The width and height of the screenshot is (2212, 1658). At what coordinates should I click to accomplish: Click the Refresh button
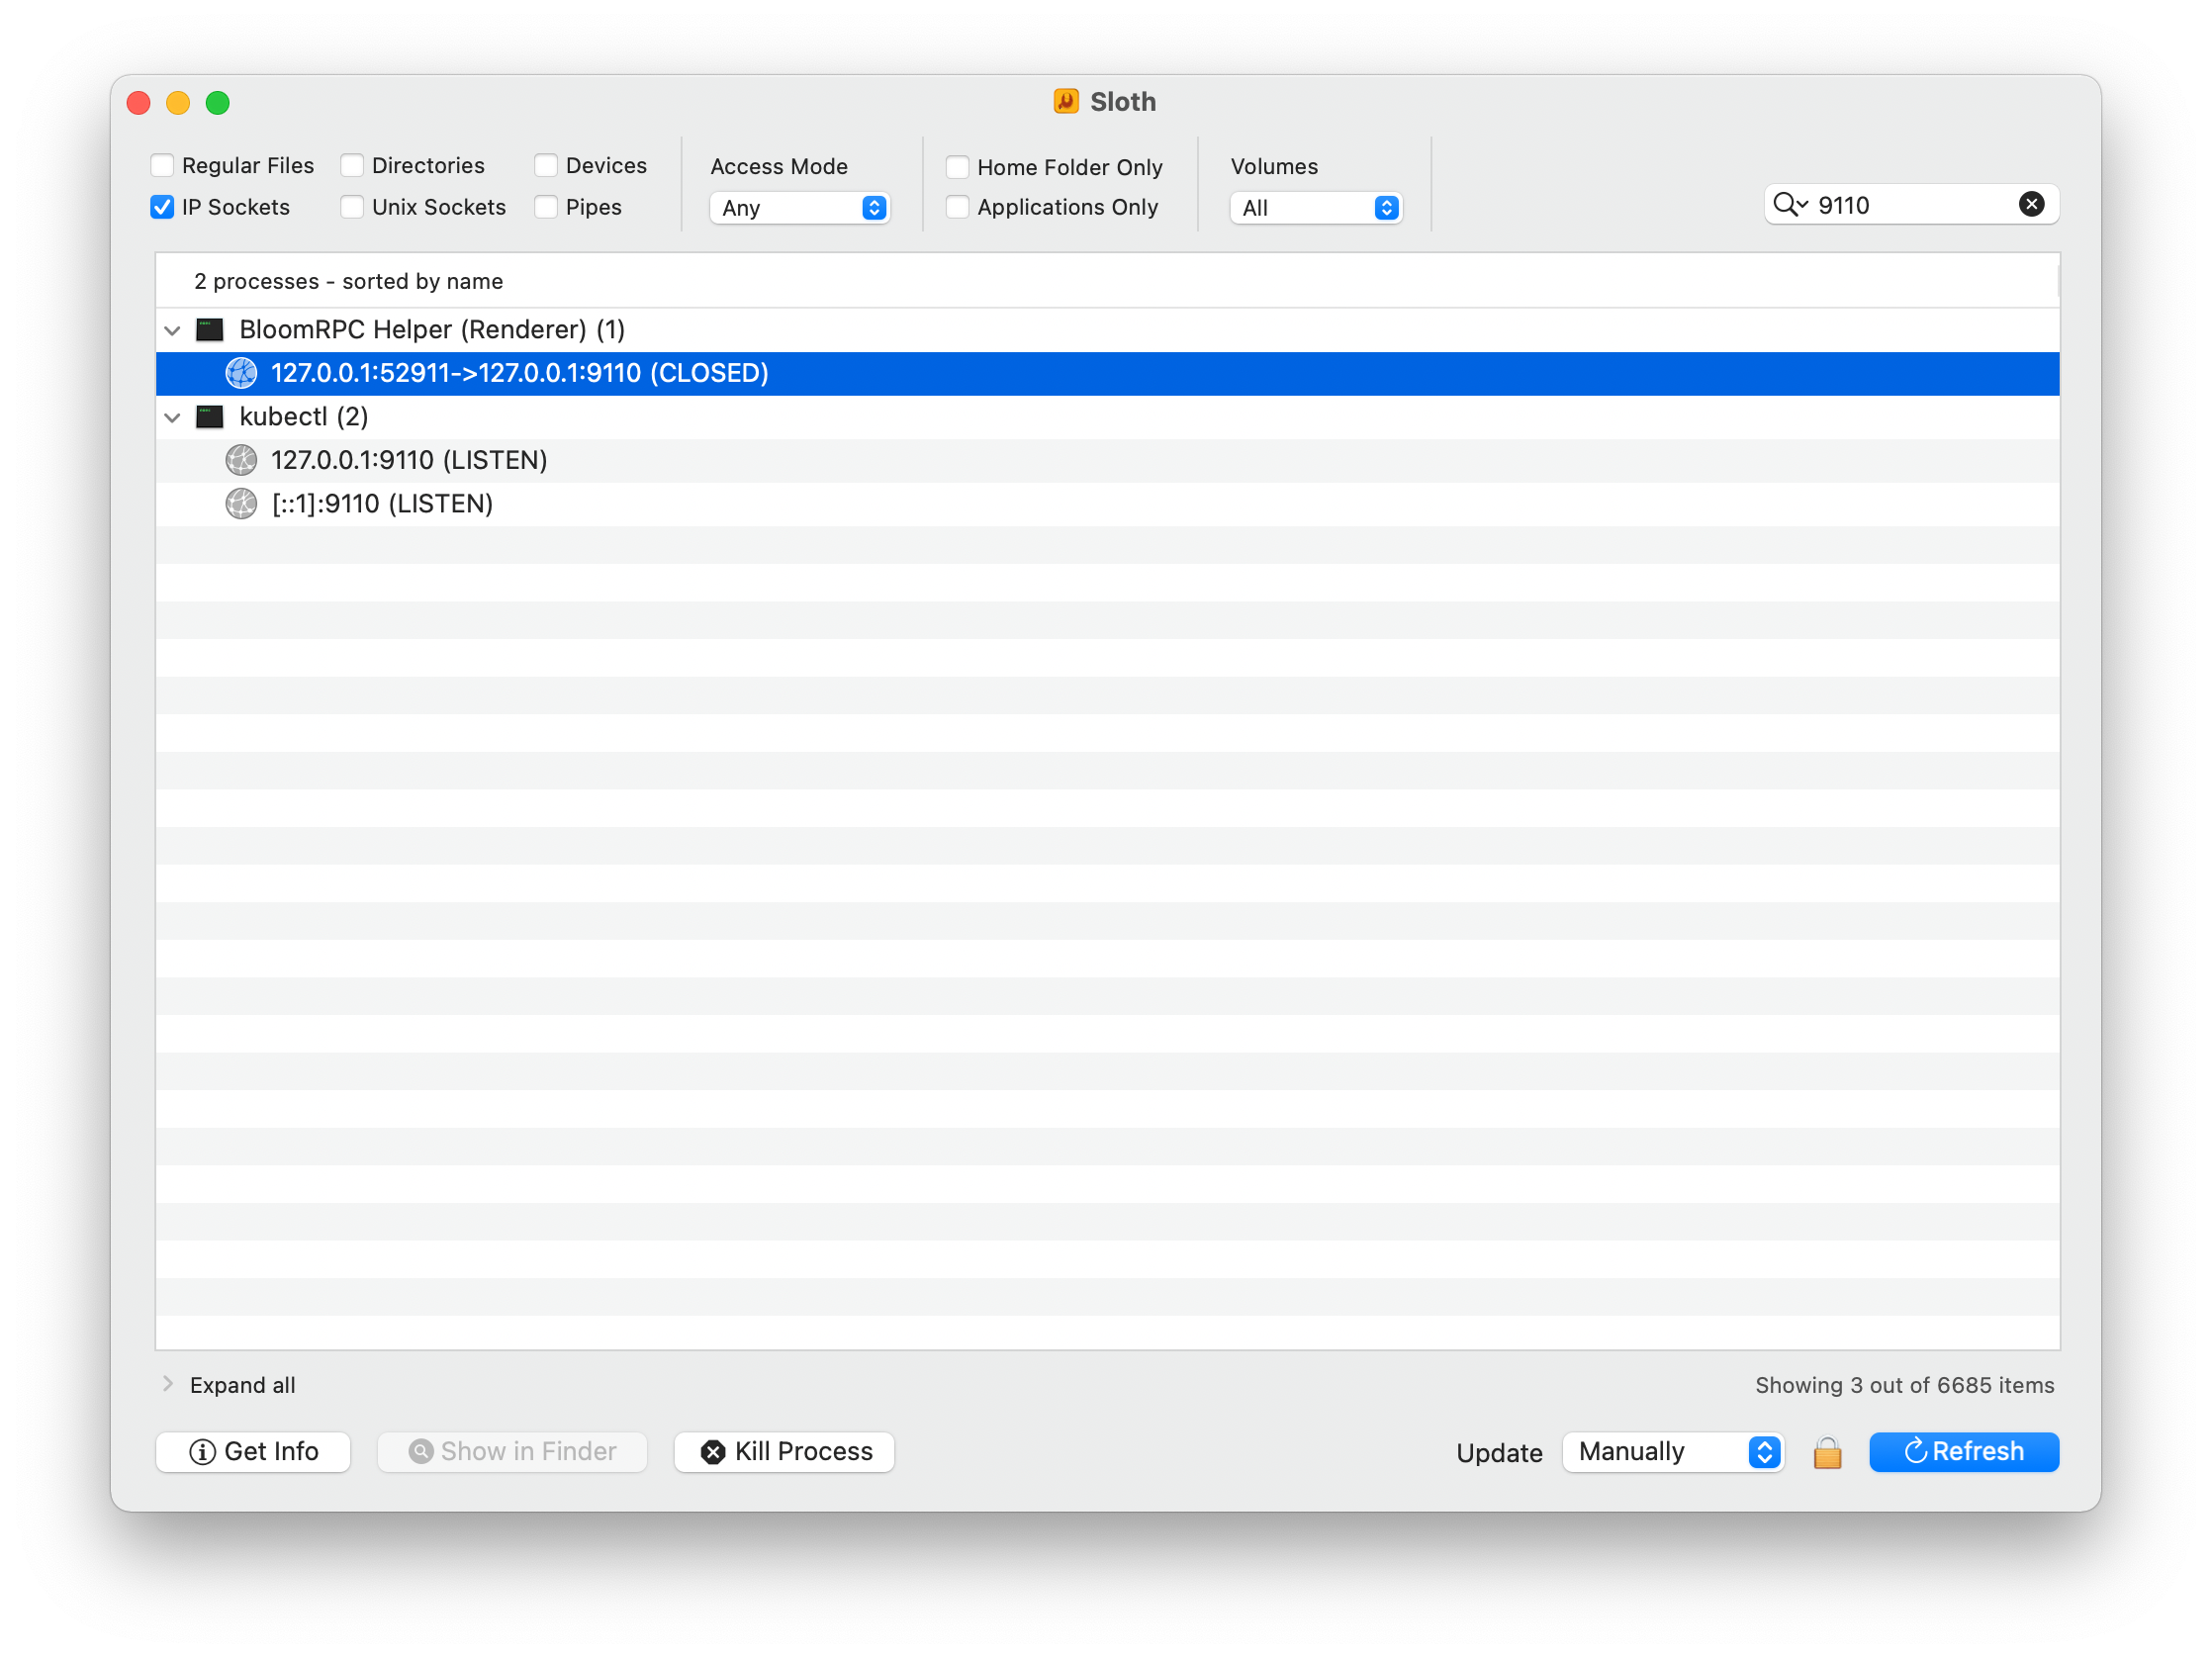point(1964,1452)
